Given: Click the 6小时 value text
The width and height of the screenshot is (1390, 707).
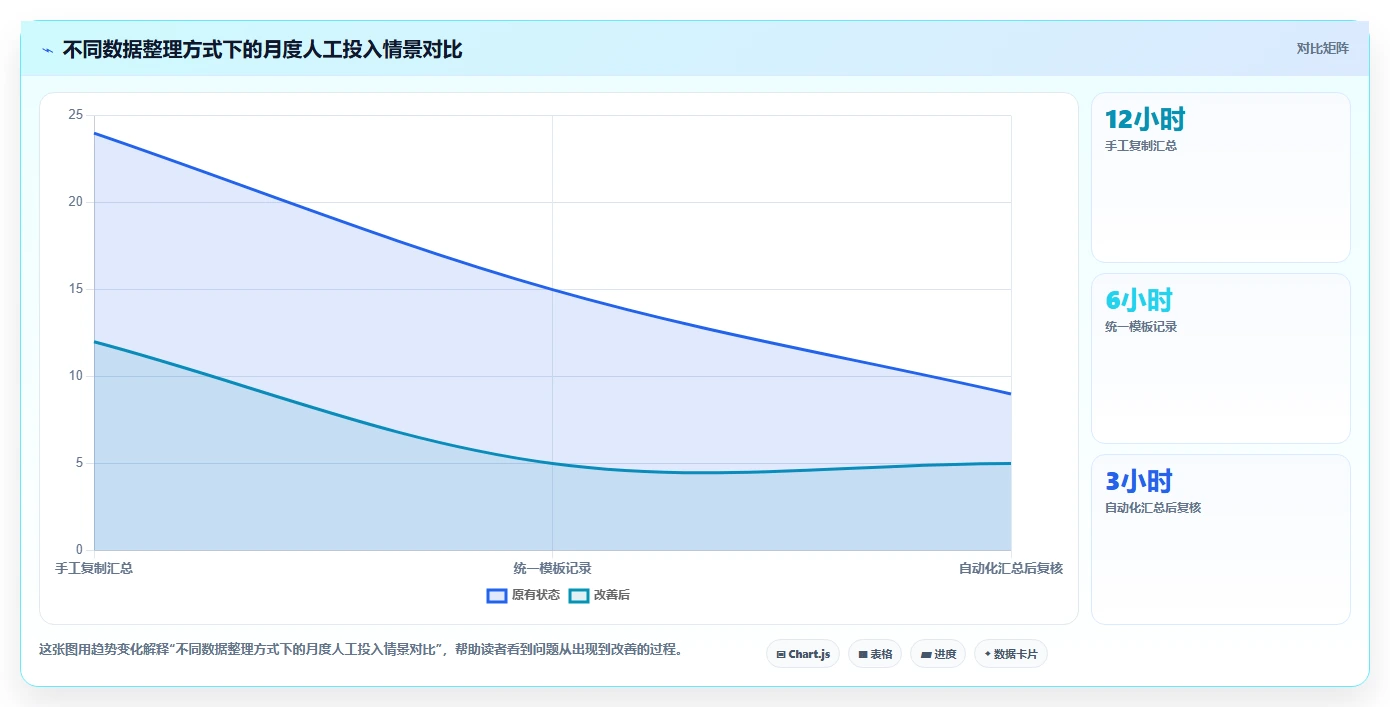Looking at the screenshot, I should click(x=1139, y=300).
